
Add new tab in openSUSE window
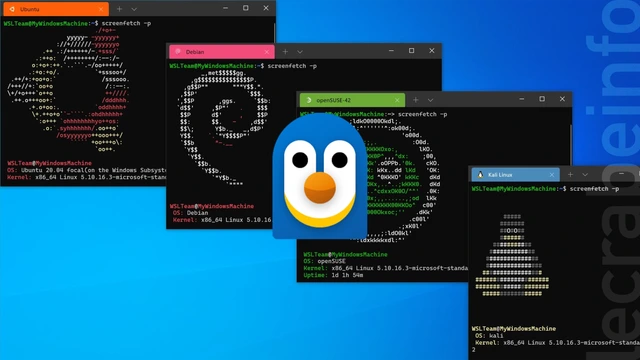click(x=416, y=100)
